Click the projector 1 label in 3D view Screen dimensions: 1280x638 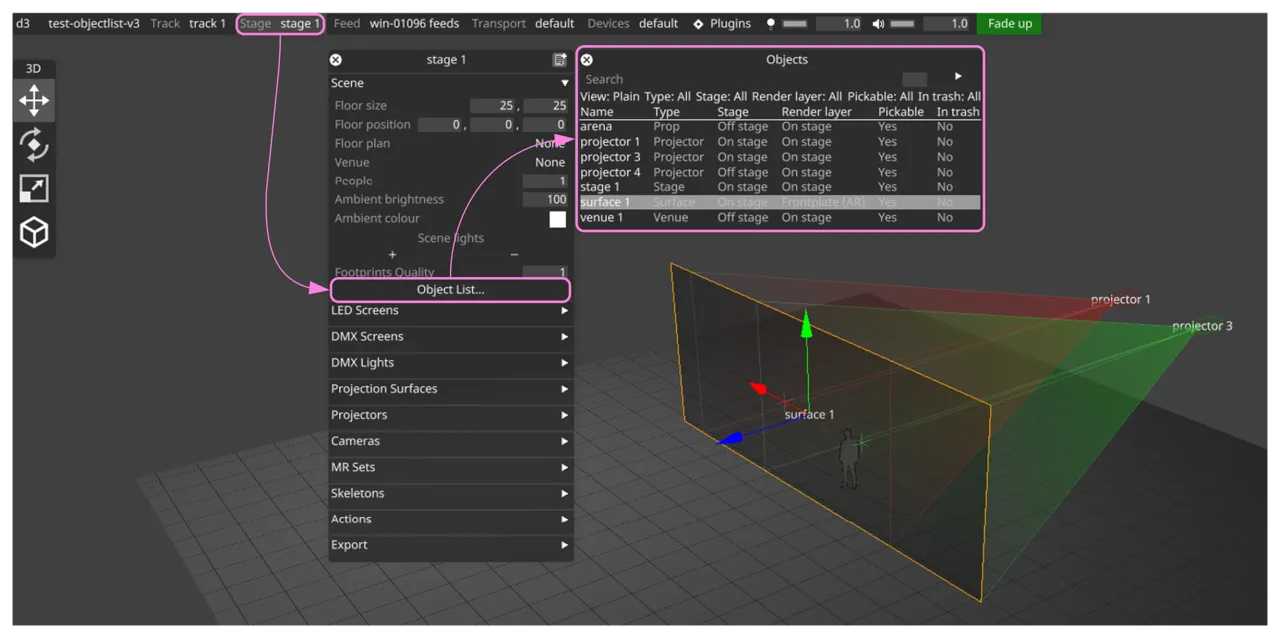click(1120, 300)
